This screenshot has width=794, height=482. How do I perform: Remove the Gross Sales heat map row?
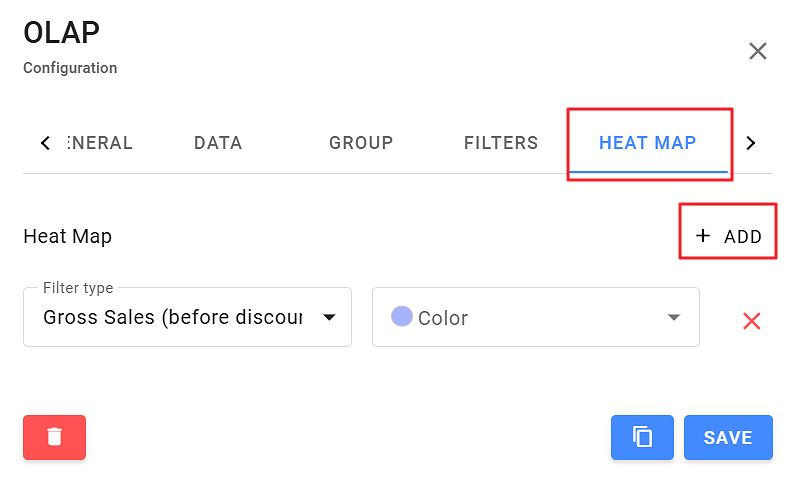click(x=752, y=321)
